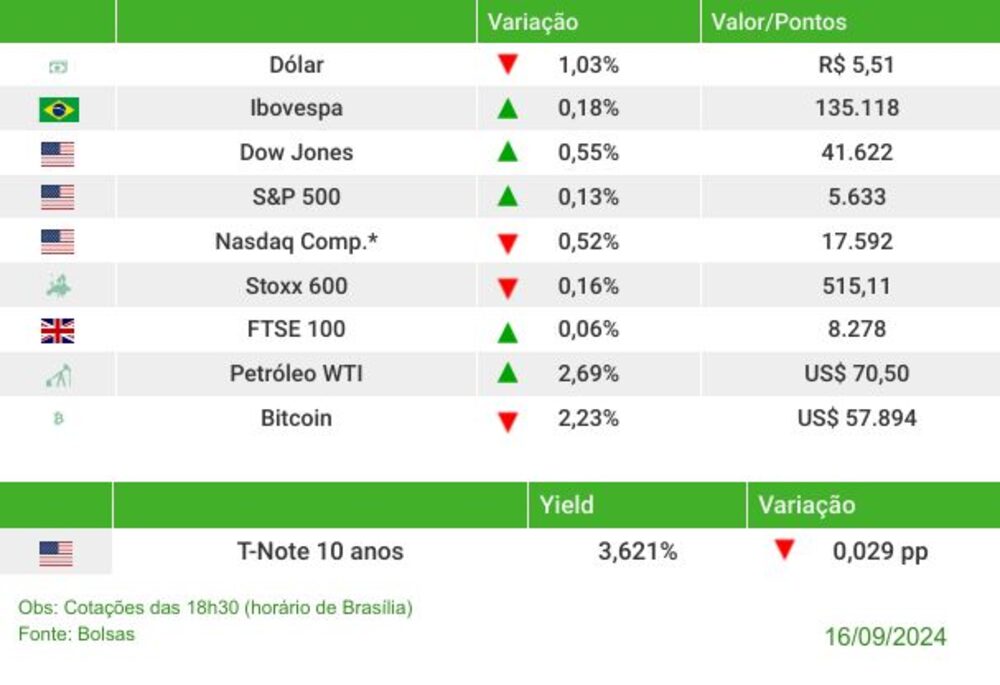Screen dimensions: 1000x685
Task: Click the Valor/Pontos column header
Action: (x=779, y=22)
